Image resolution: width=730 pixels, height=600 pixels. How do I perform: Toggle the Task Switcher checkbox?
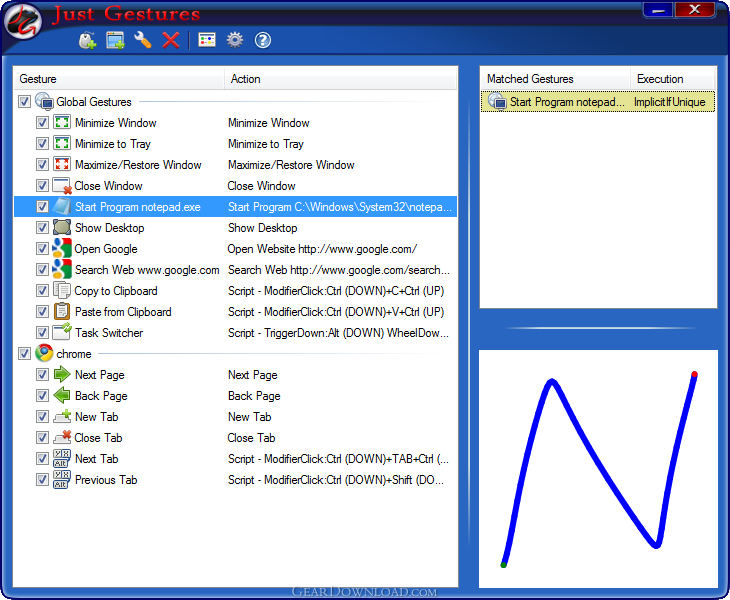tap(42, 332)
